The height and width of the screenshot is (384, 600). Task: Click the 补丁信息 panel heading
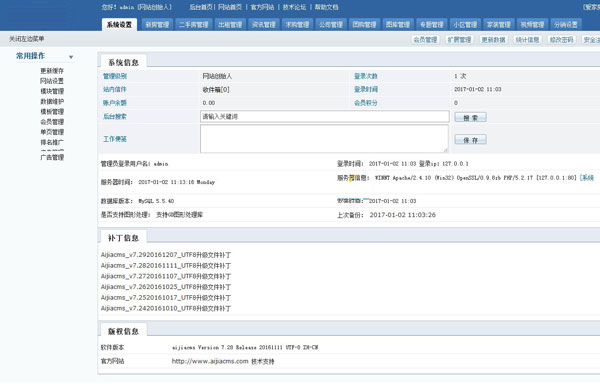pyautogui.click(x=123, y=238)
